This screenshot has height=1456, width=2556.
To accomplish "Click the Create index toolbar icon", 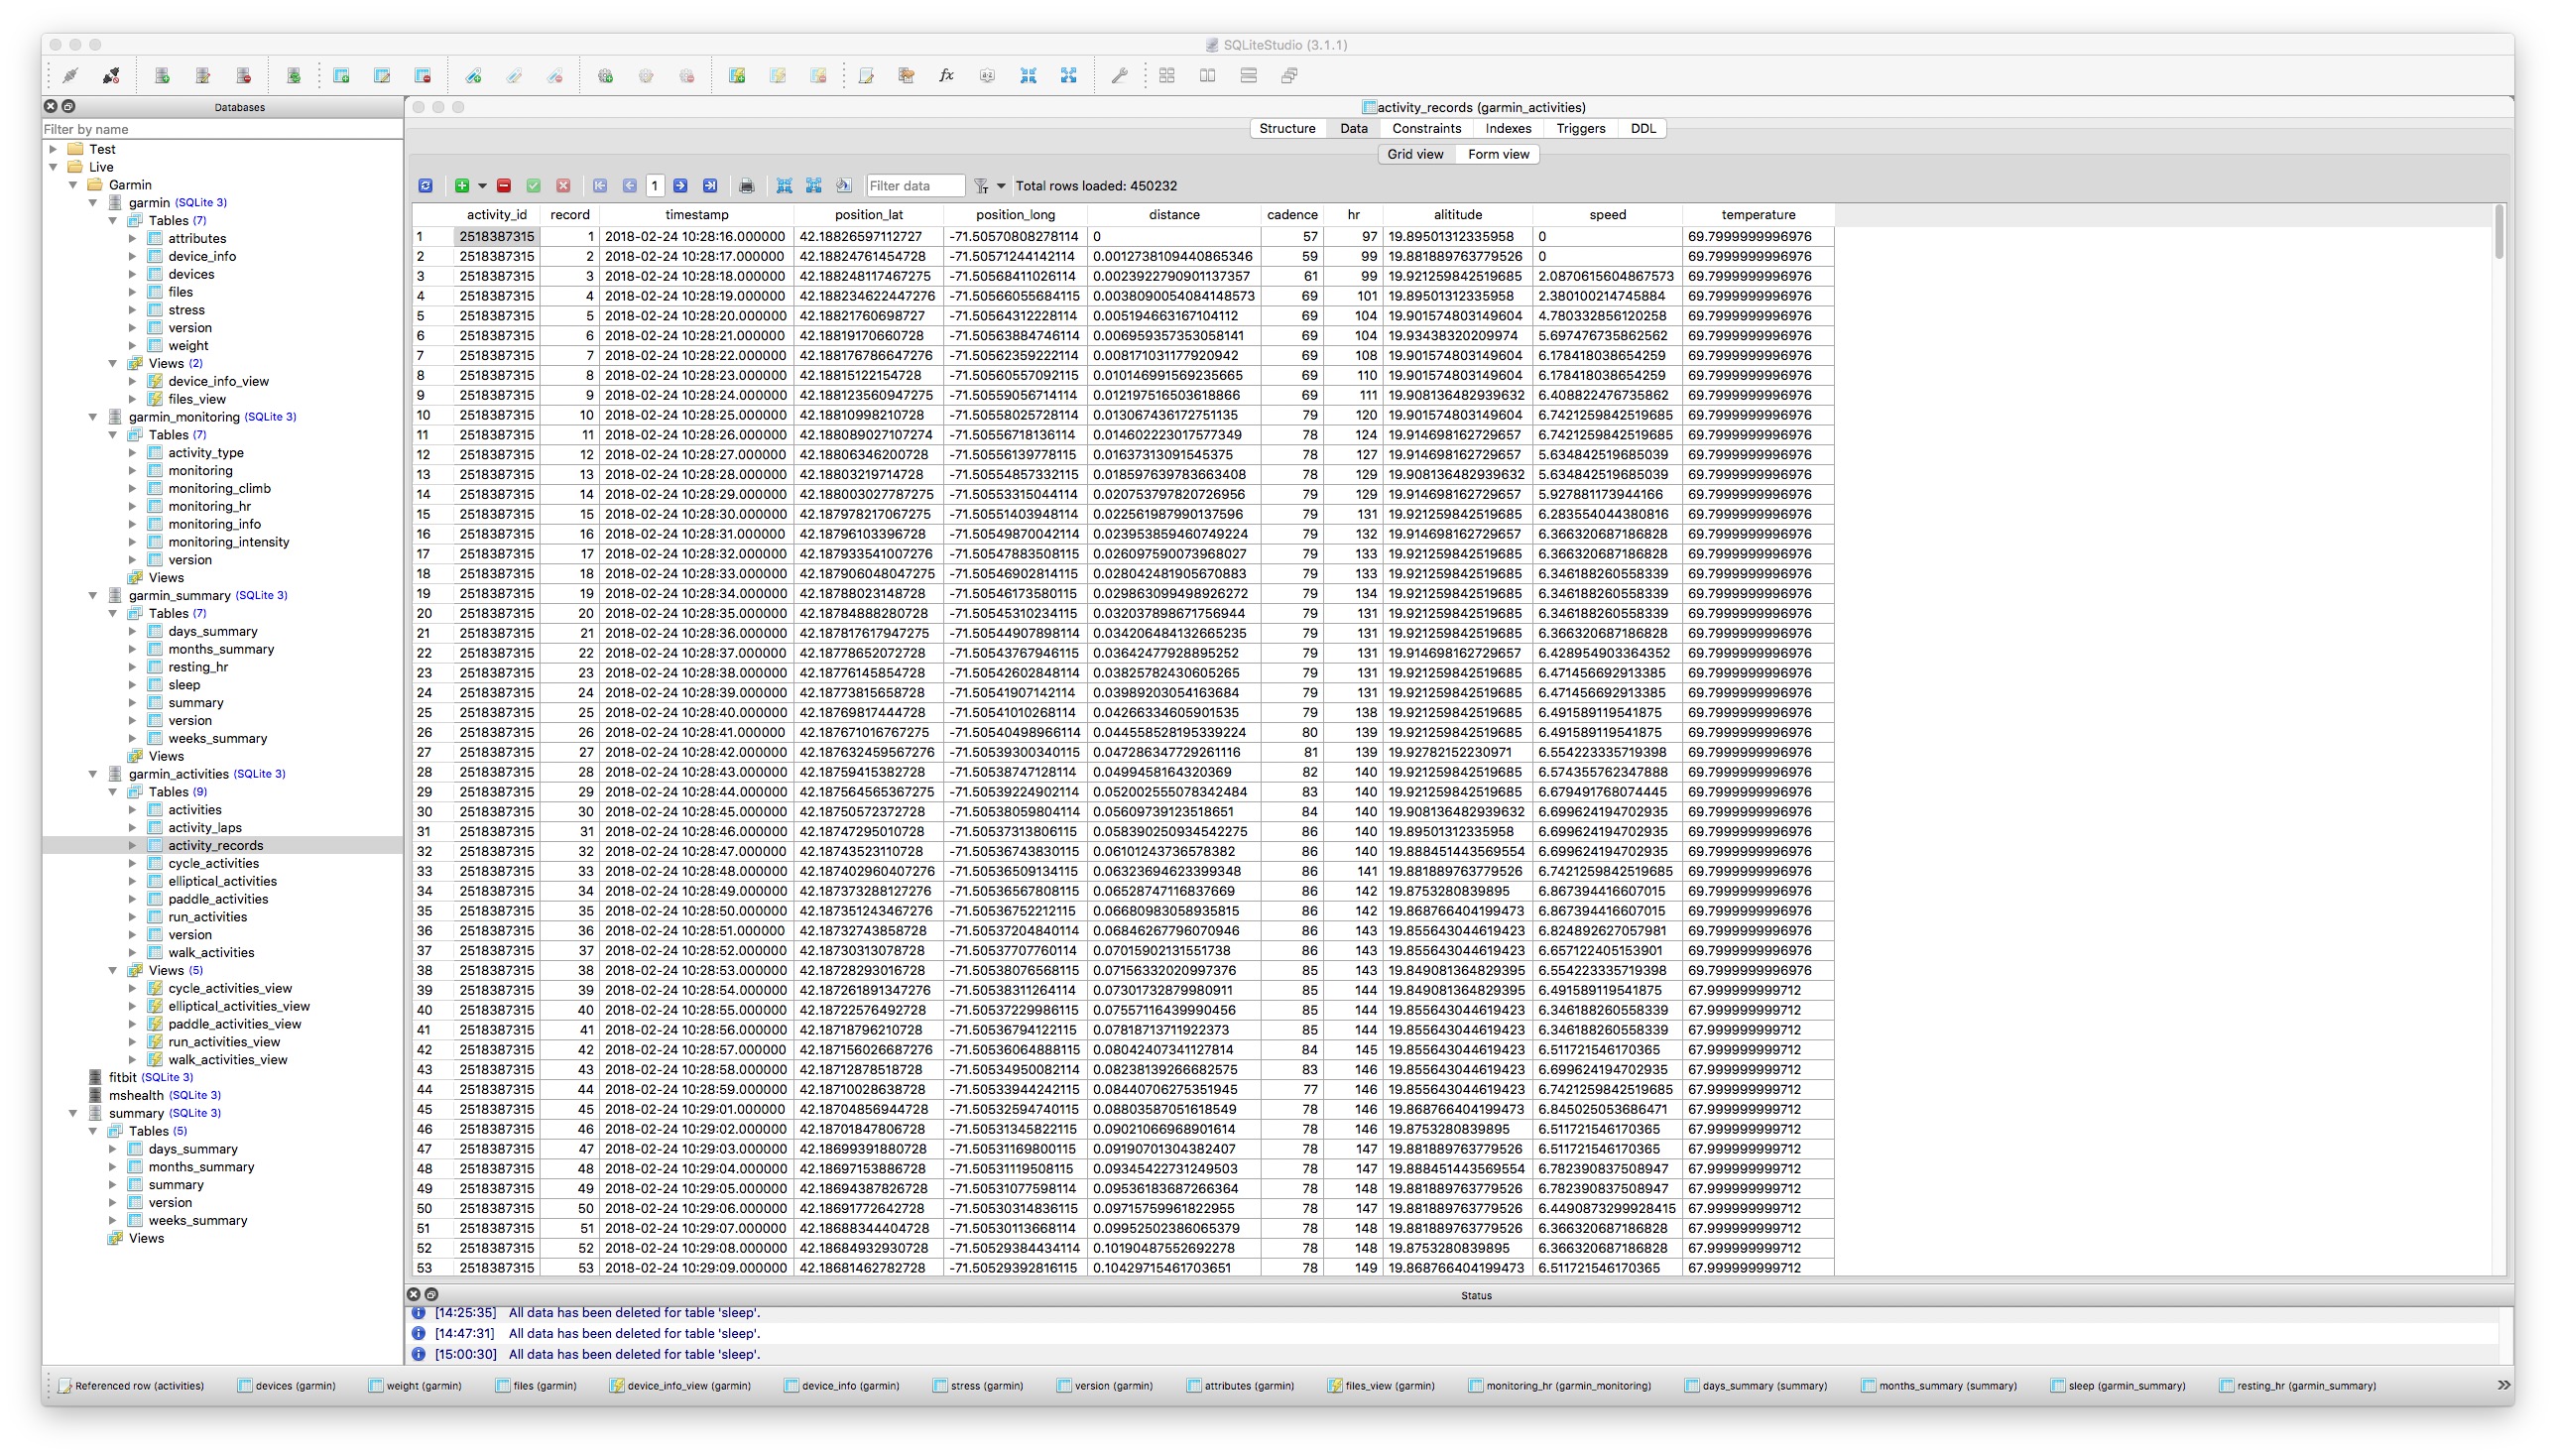I will [x=473, y=75].
